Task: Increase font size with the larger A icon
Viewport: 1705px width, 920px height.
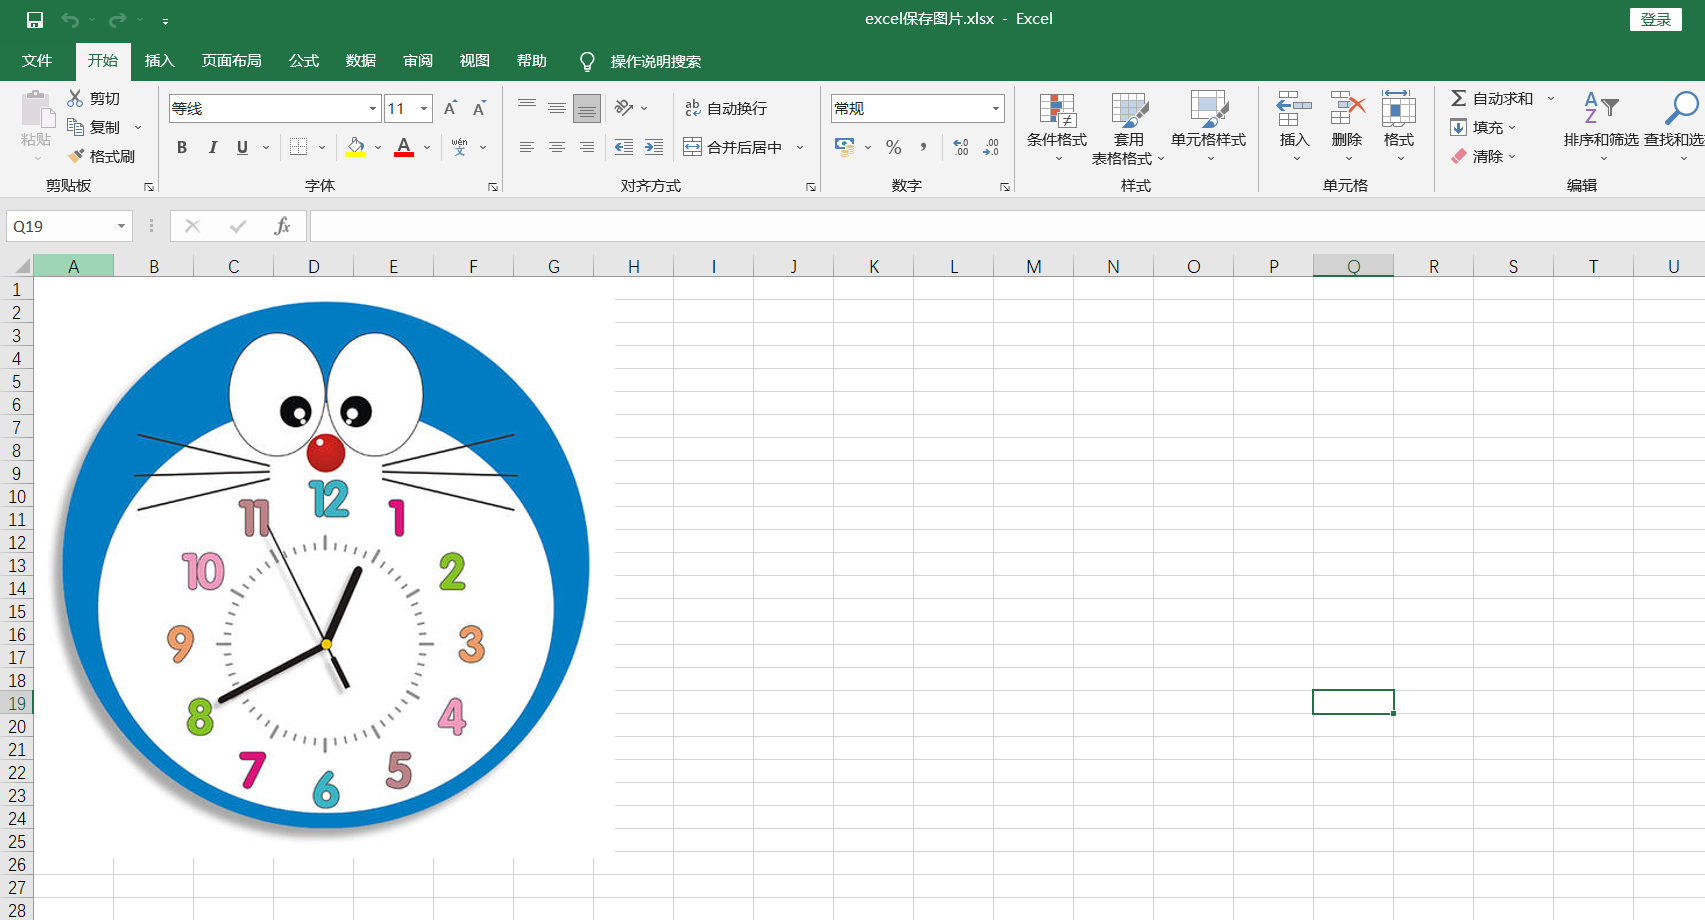Action: pyautogui.click(x=450, y=108)
